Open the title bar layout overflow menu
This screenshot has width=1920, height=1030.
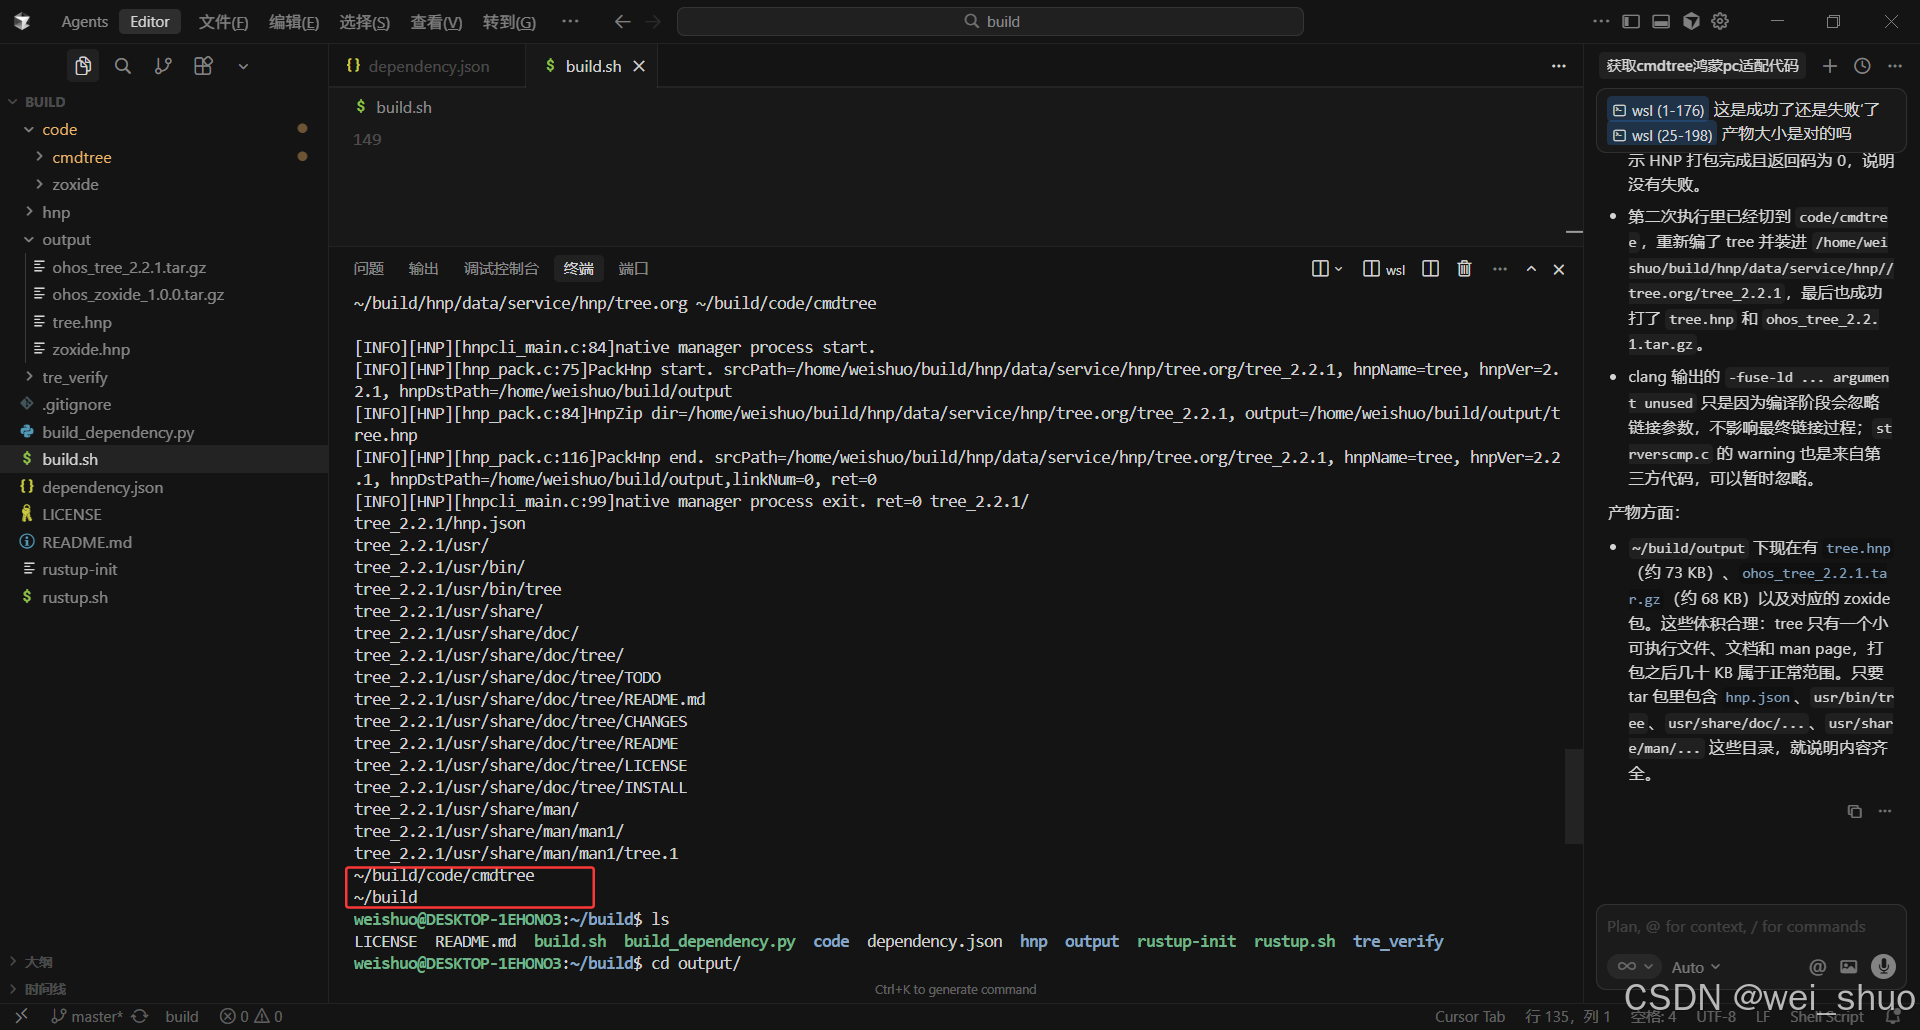pos(1601,21)
